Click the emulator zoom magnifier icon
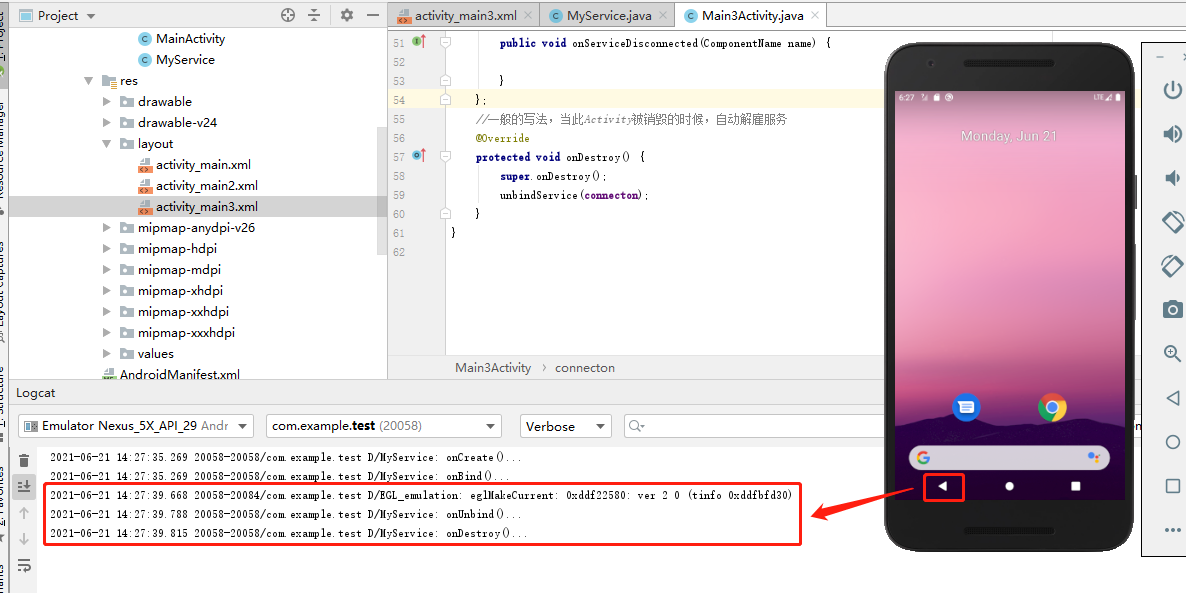This screenshot has width=1186, height=593. [x=1172, y=353]
